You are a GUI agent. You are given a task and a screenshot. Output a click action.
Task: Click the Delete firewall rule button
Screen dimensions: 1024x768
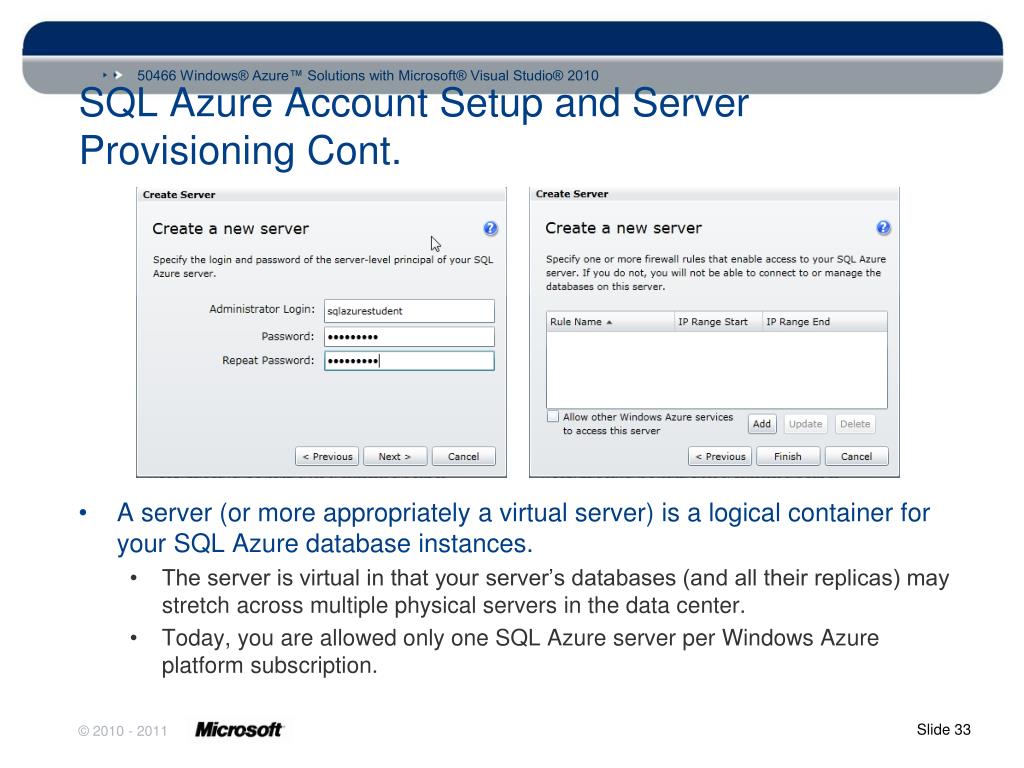pyautogui.click(x=856, y=424)
